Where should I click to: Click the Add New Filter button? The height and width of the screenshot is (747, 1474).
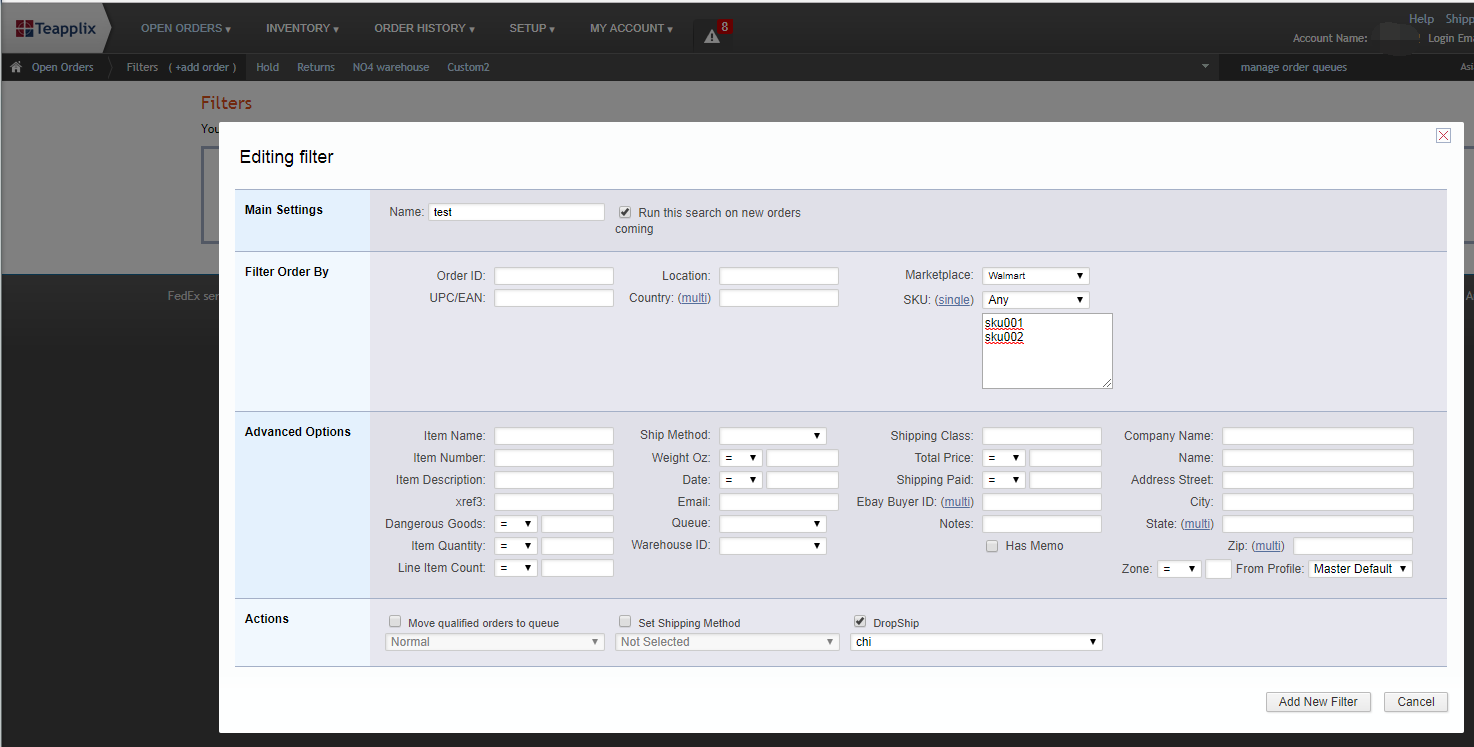pyautogui.click(x=1318, y=702)
